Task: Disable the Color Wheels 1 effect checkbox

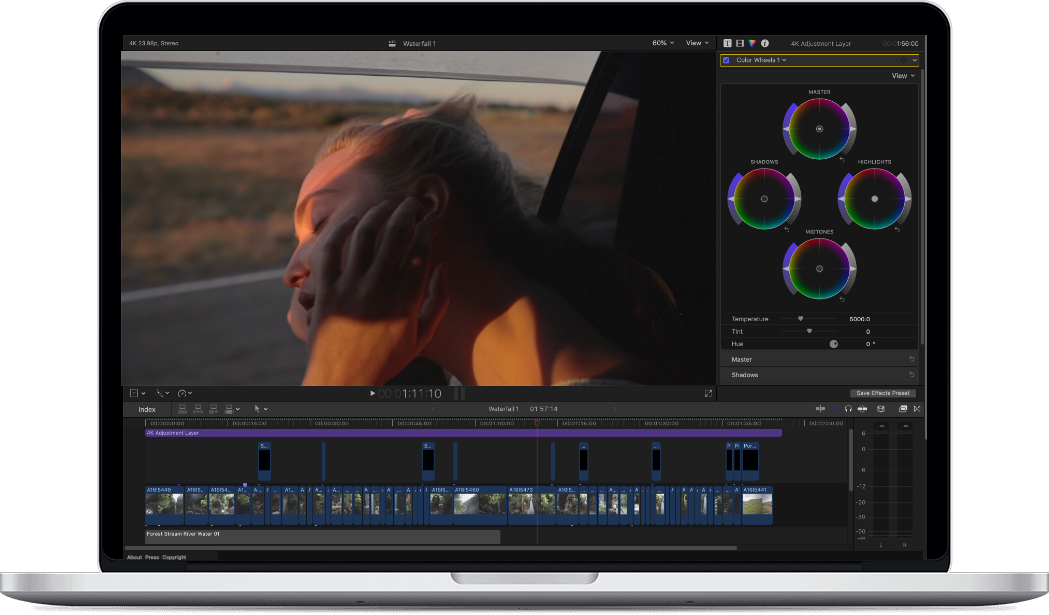Action: pyautogui.click(x=727, y=60)
